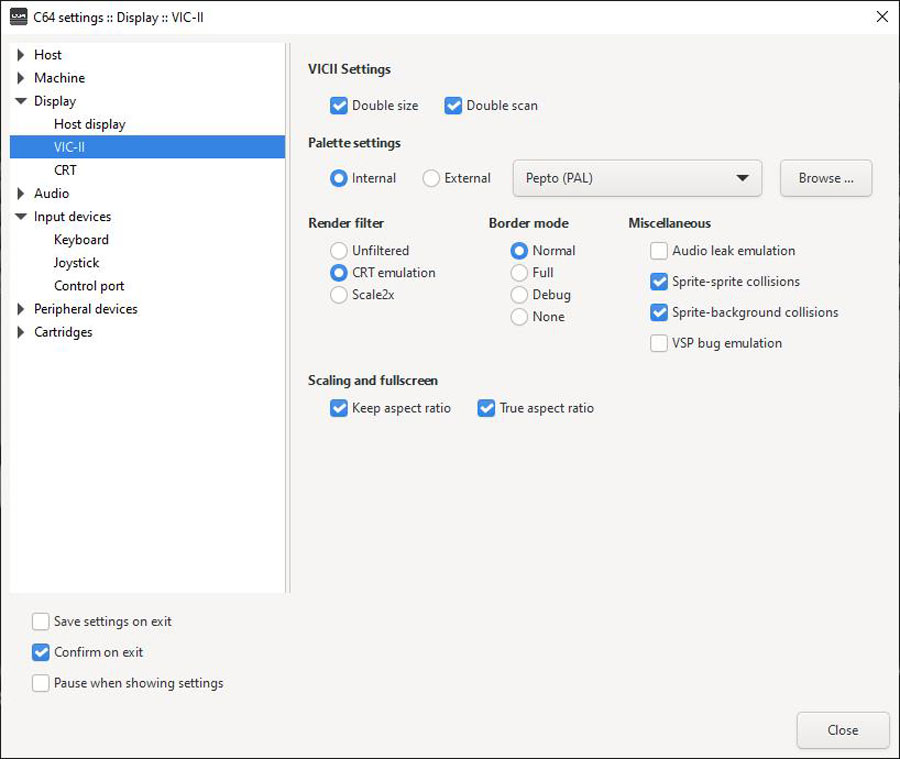Select the Host item label
The image size is (900, 759).
(48, 55)
